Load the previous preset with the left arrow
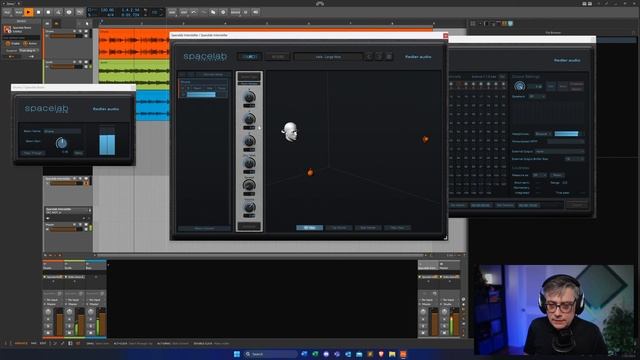Screen dimensions: 640x360 (x=369, y=57)
